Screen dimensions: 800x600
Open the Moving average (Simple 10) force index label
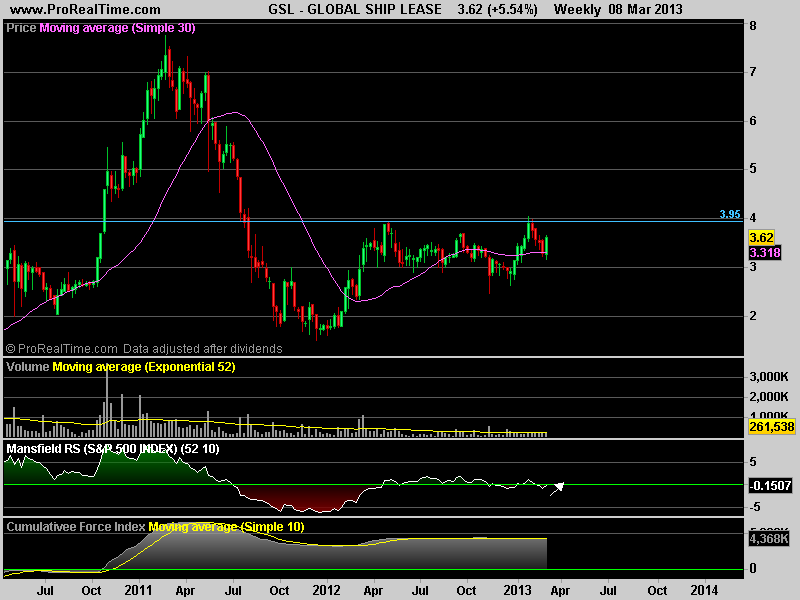(x=227, y=527)
